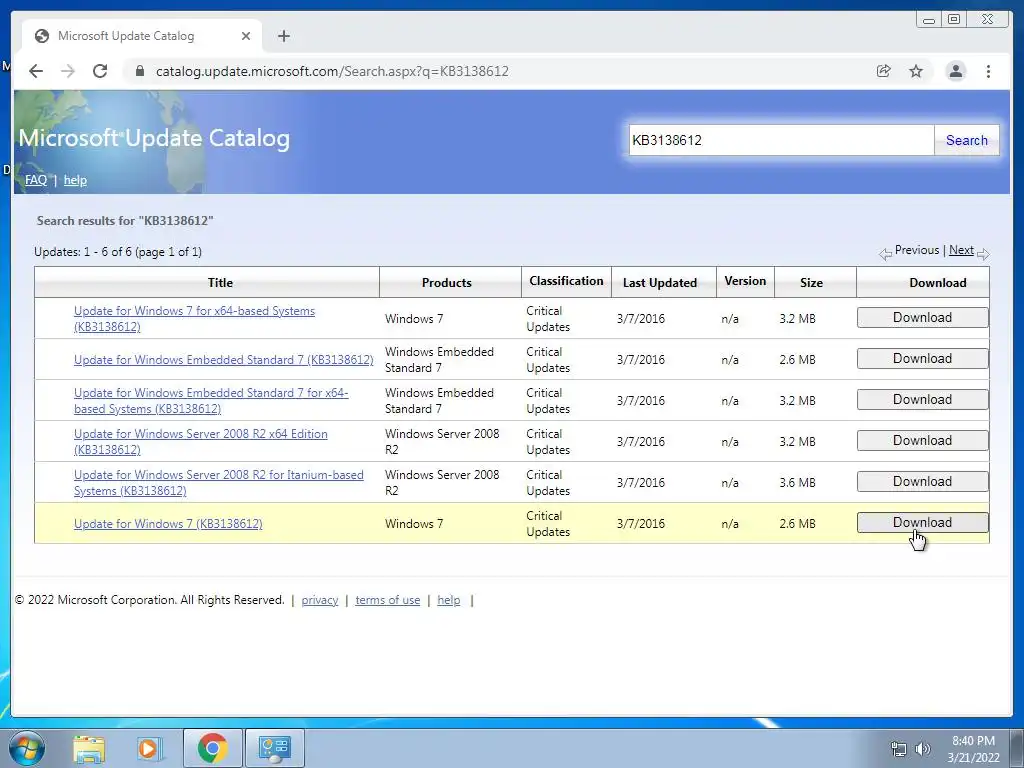Open Windows Server 2008 R2 Itanium-based update link

(219, 483)
